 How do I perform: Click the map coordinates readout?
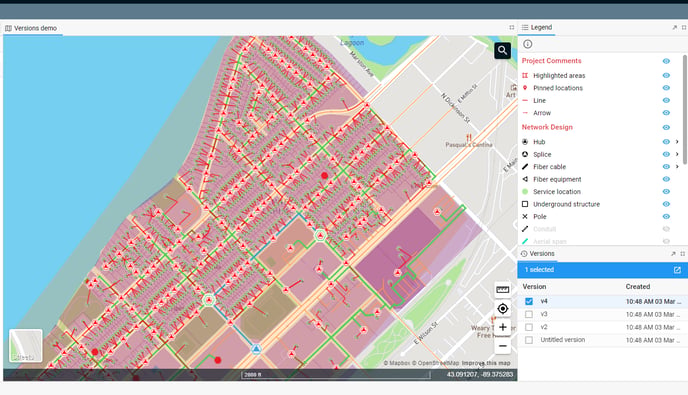480,374
